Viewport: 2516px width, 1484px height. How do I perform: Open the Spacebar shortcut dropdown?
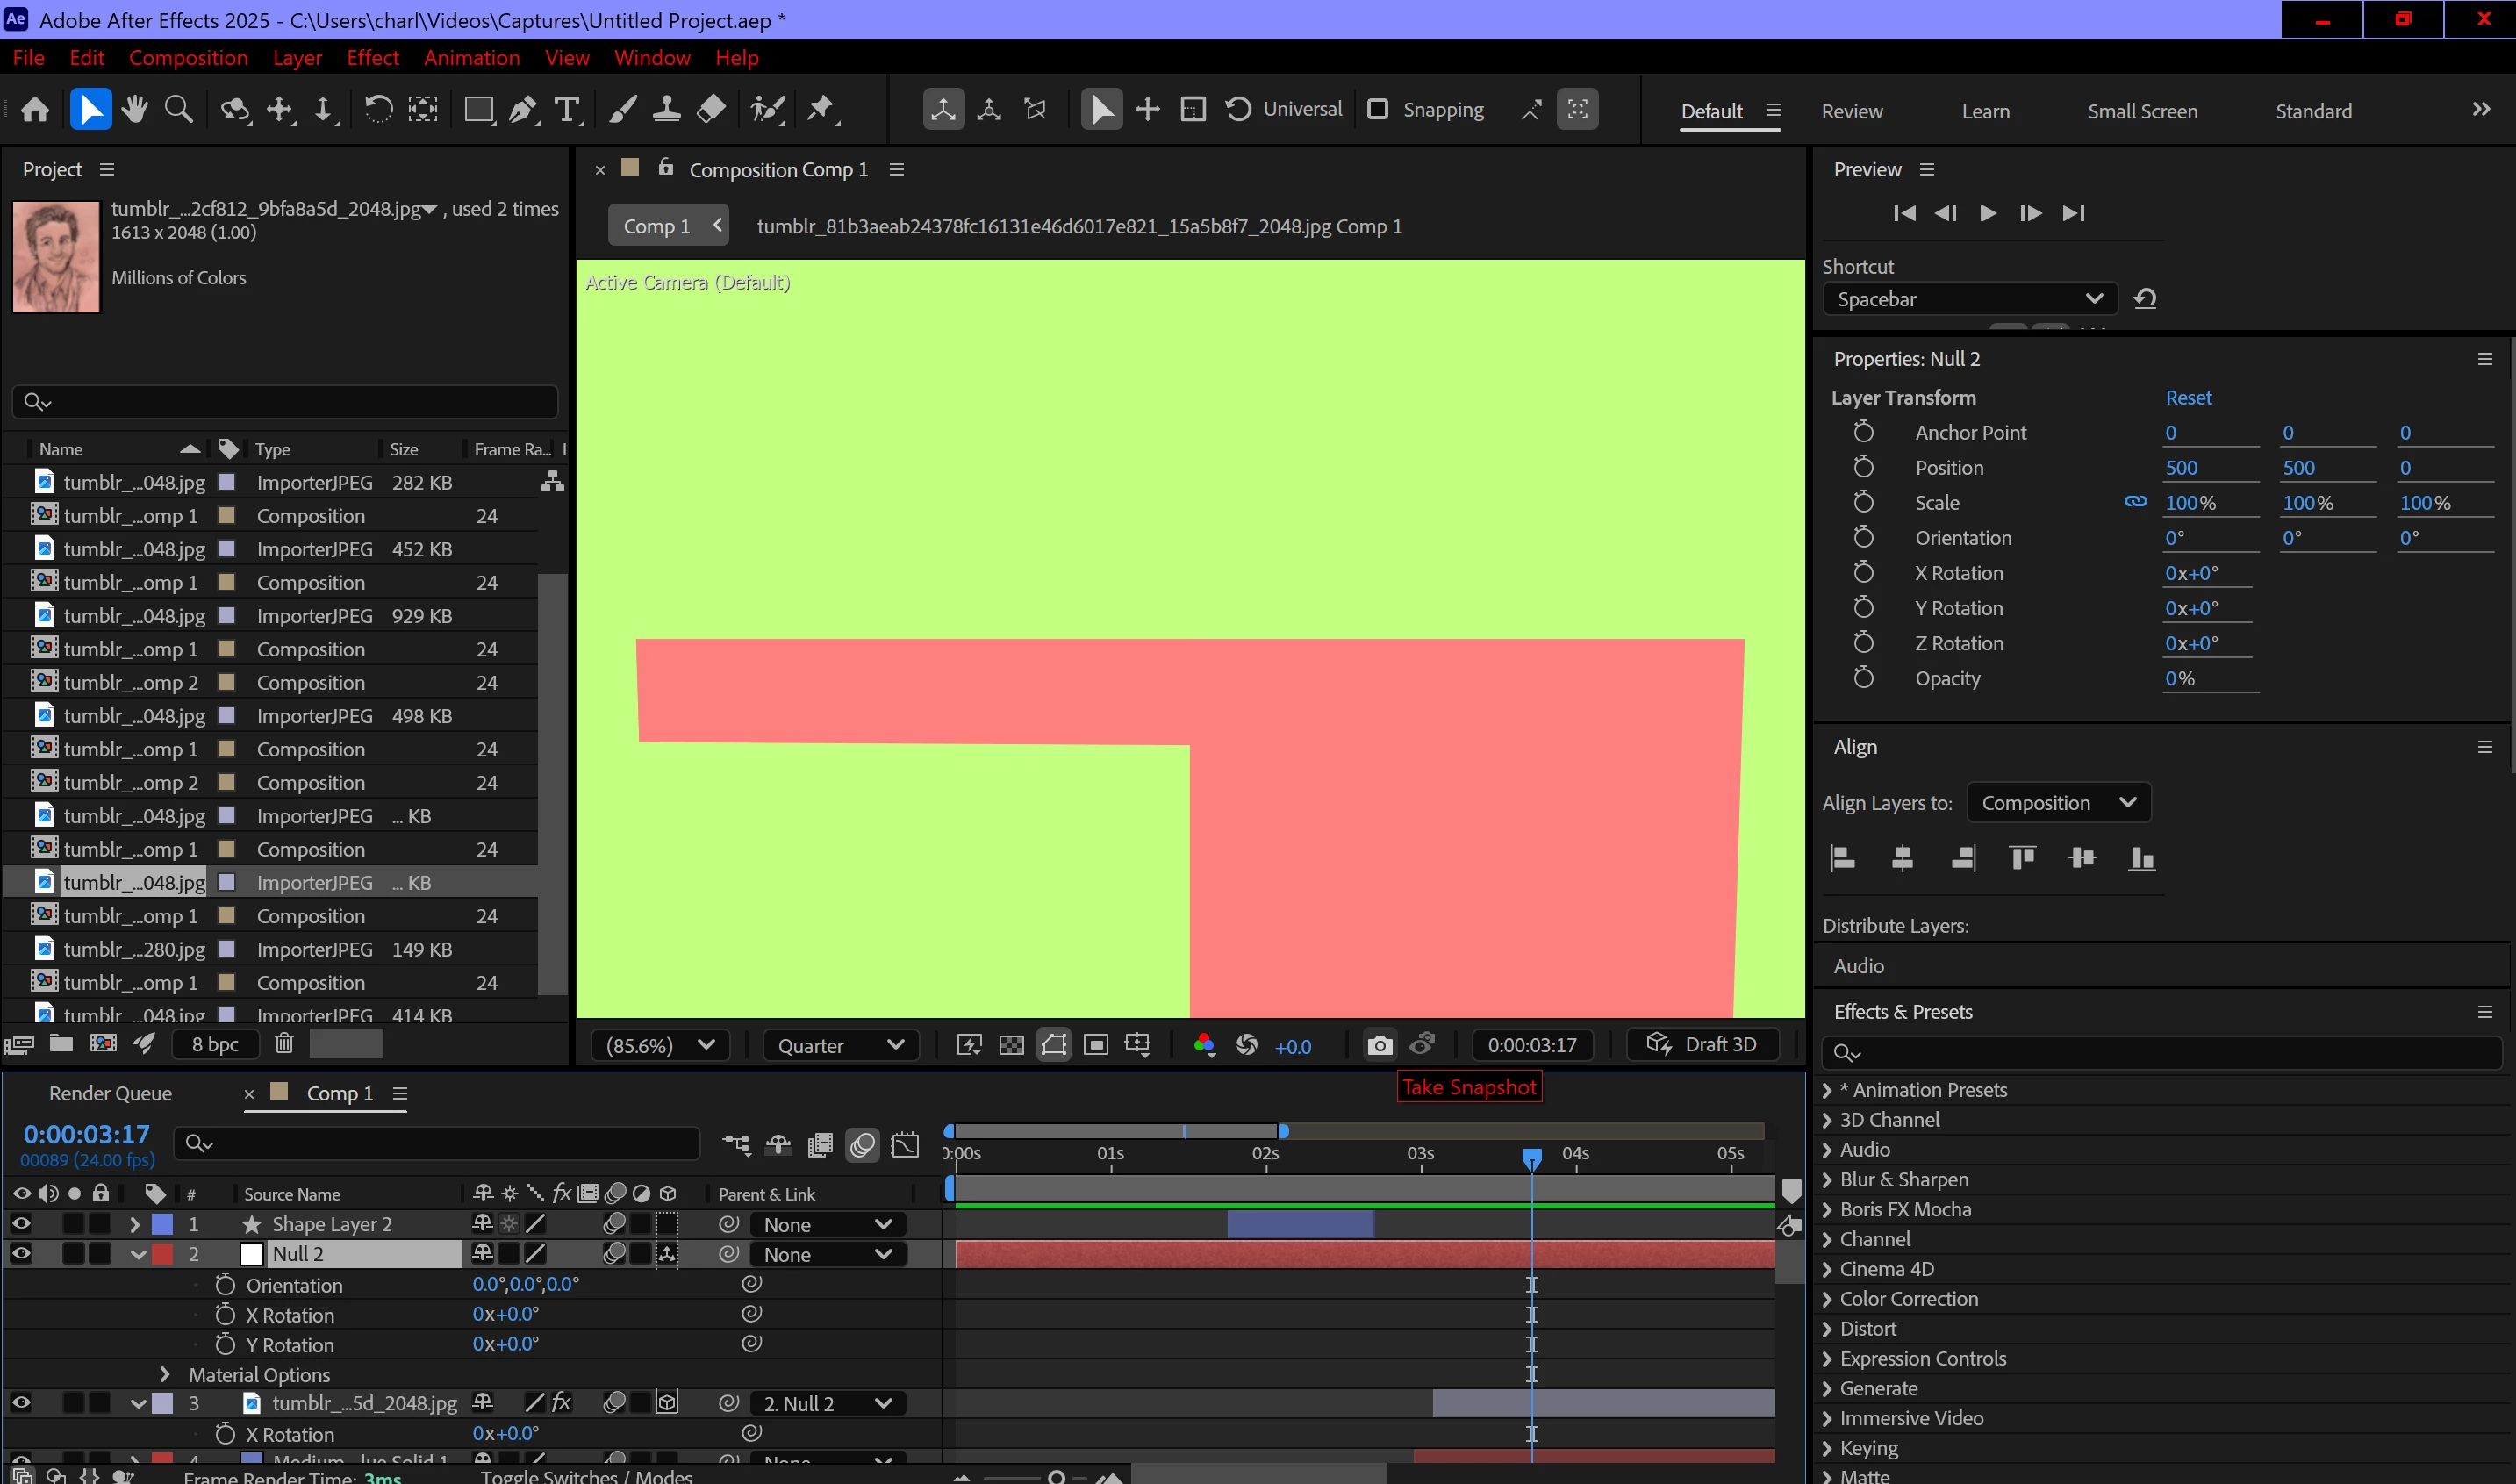click(1968, 299)
